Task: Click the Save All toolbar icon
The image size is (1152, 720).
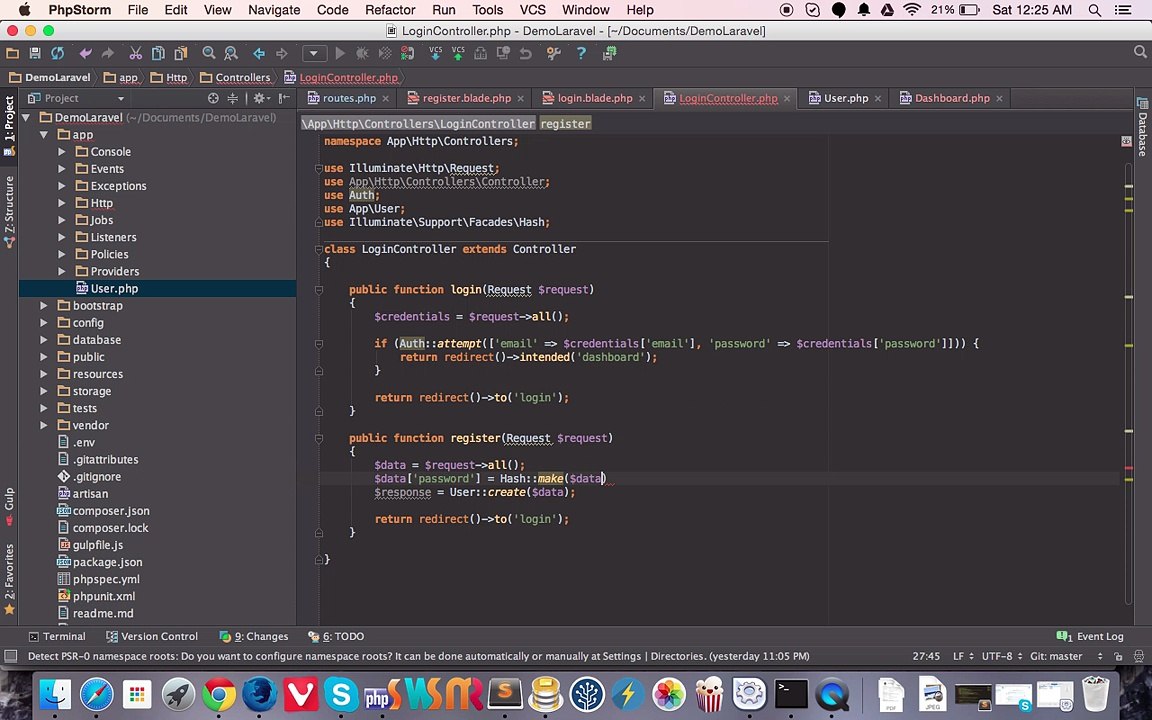Action: coord(35,53)
